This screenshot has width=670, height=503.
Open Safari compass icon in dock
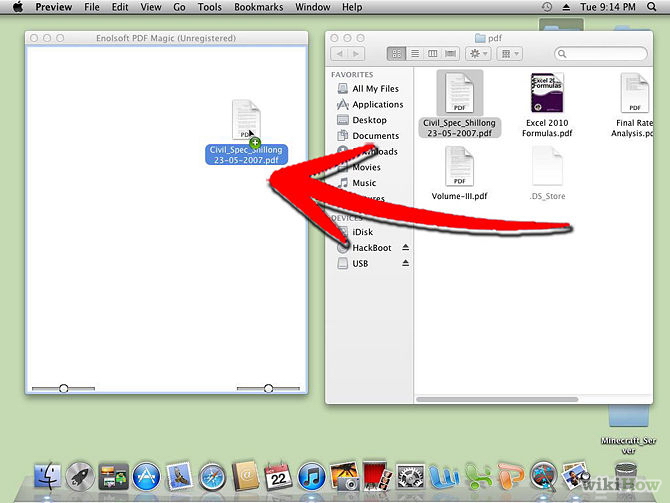pyautogui.click(x=212, y=477)
